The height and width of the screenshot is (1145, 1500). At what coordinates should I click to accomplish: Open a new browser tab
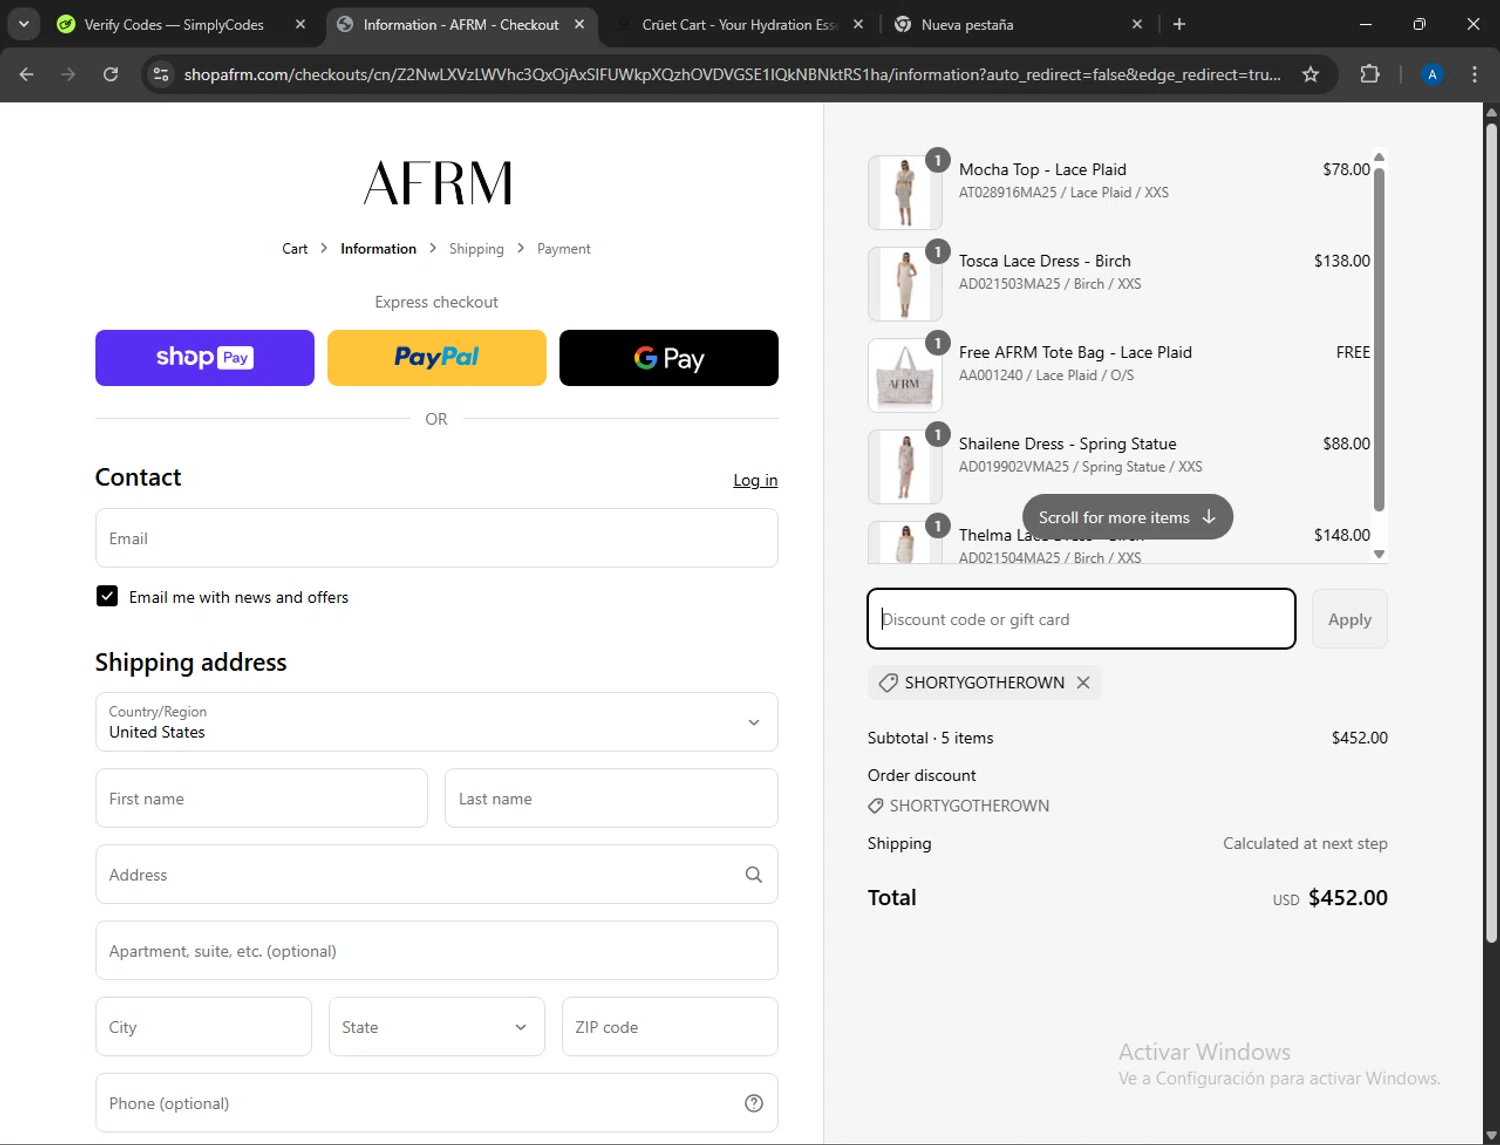[x=1179, y=24]
